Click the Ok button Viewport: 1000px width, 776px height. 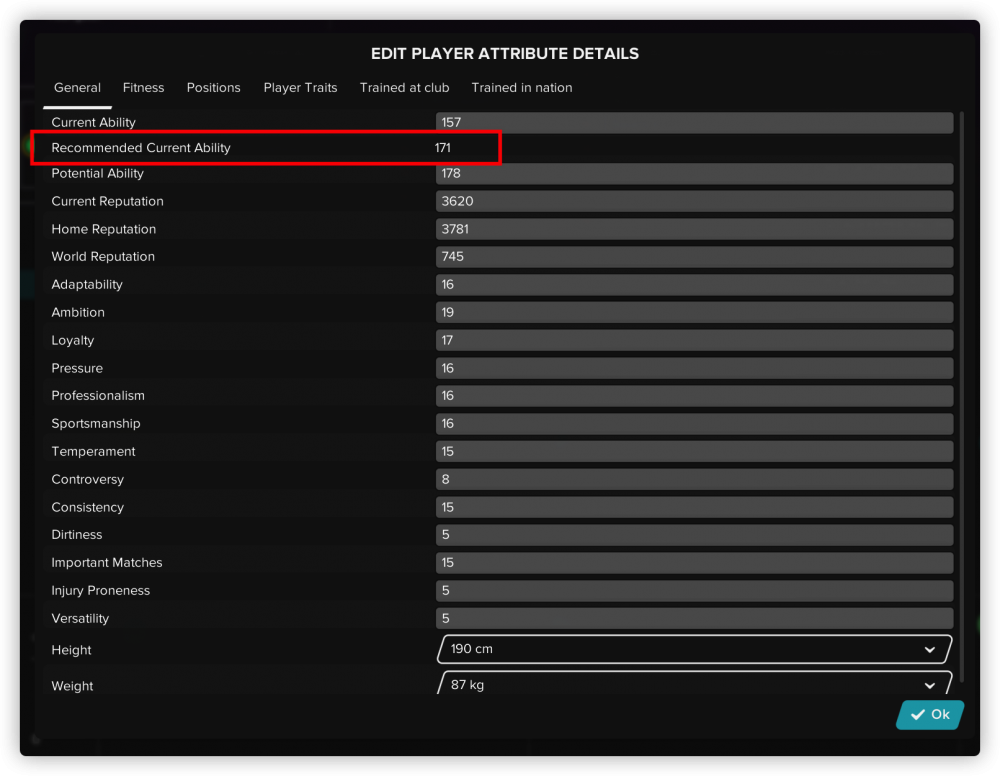(x=930, y=715)
